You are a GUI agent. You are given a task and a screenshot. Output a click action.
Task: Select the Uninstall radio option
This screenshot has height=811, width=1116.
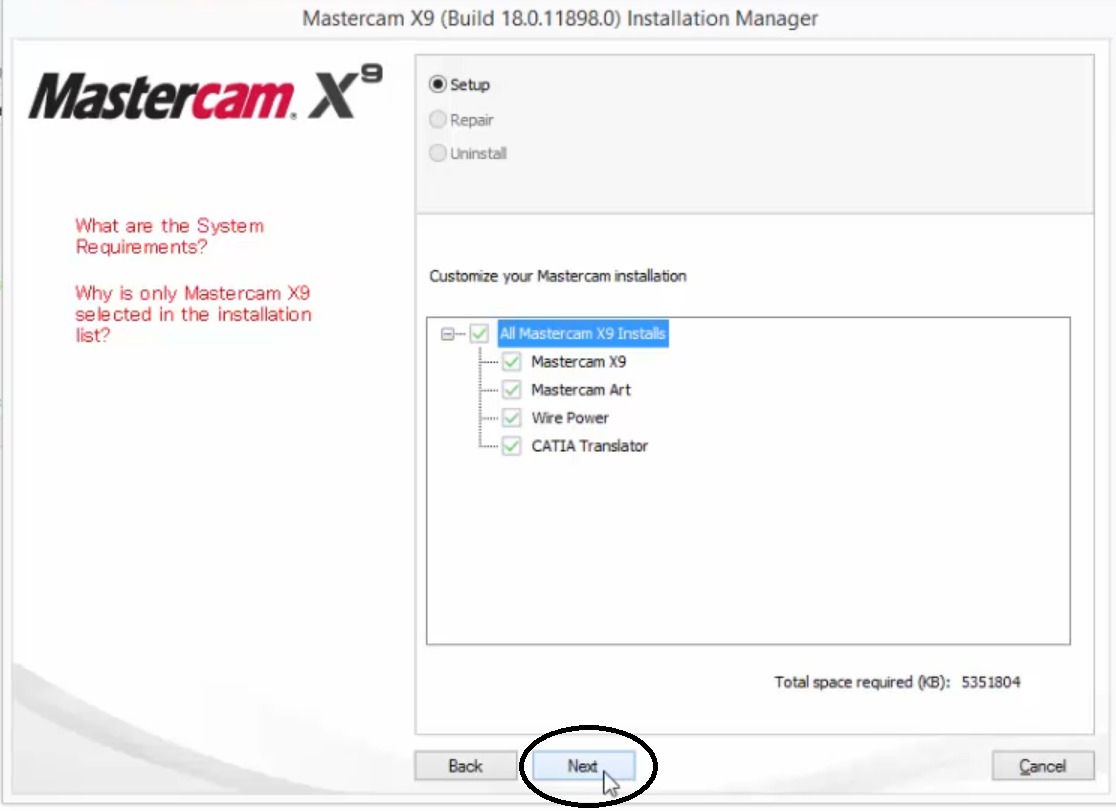[x=438, y=154]
